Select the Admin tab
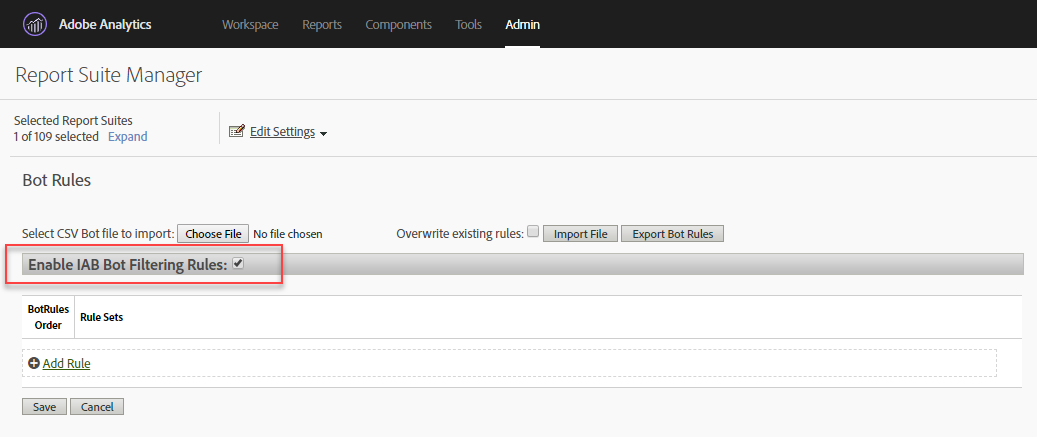This screenshot has width=1037, height=437. [x=522, y=24]
